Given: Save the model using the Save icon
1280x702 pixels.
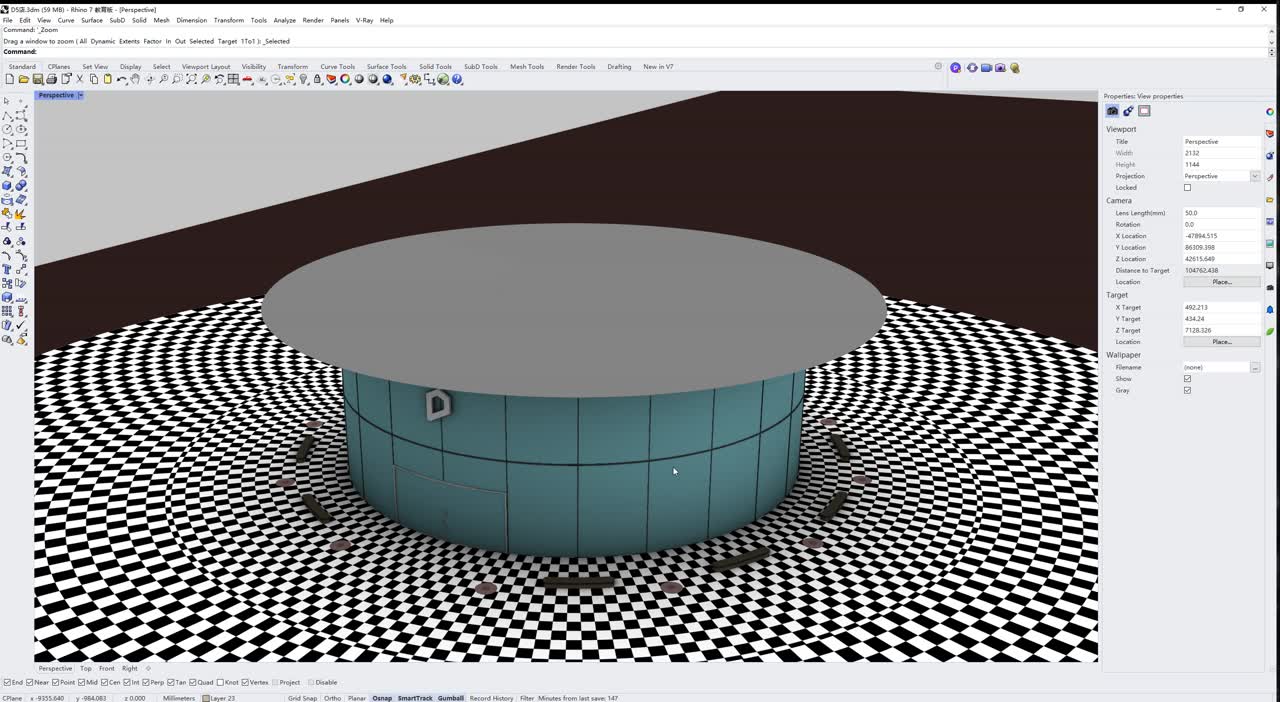Looking at the screenshot, I should [37, 79].
